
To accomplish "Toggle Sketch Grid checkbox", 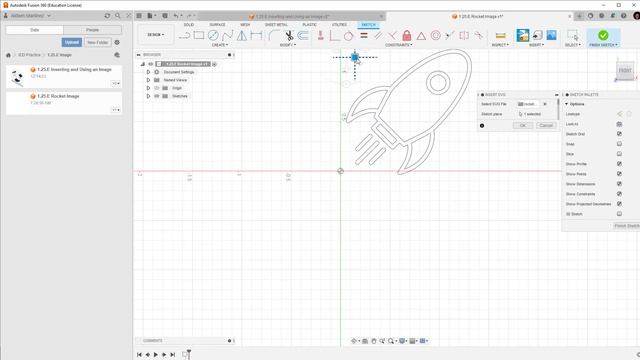I will click(x=619, y=134).
